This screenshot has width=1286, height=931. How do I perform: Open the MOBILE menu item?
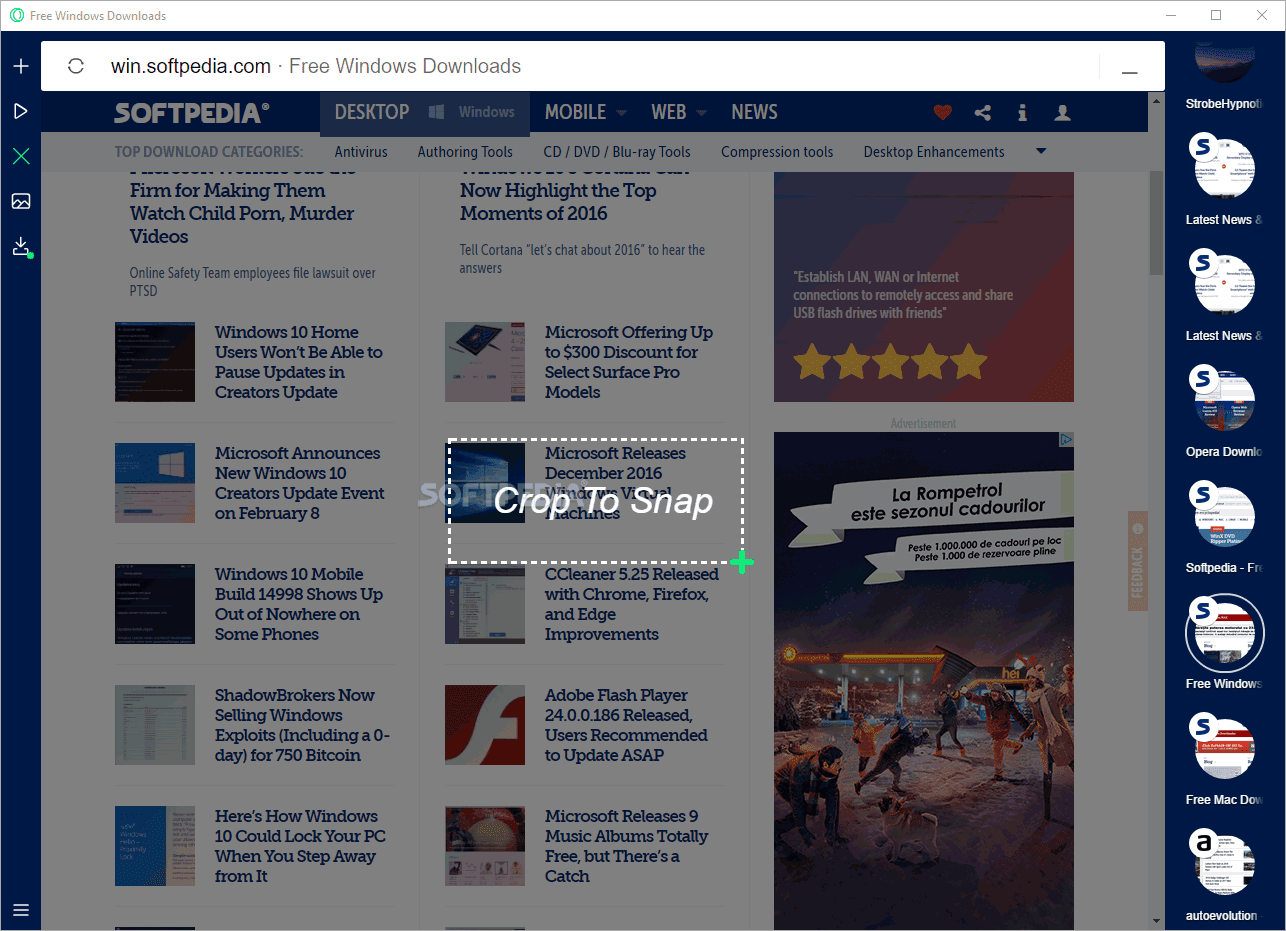tap(575, 112)
